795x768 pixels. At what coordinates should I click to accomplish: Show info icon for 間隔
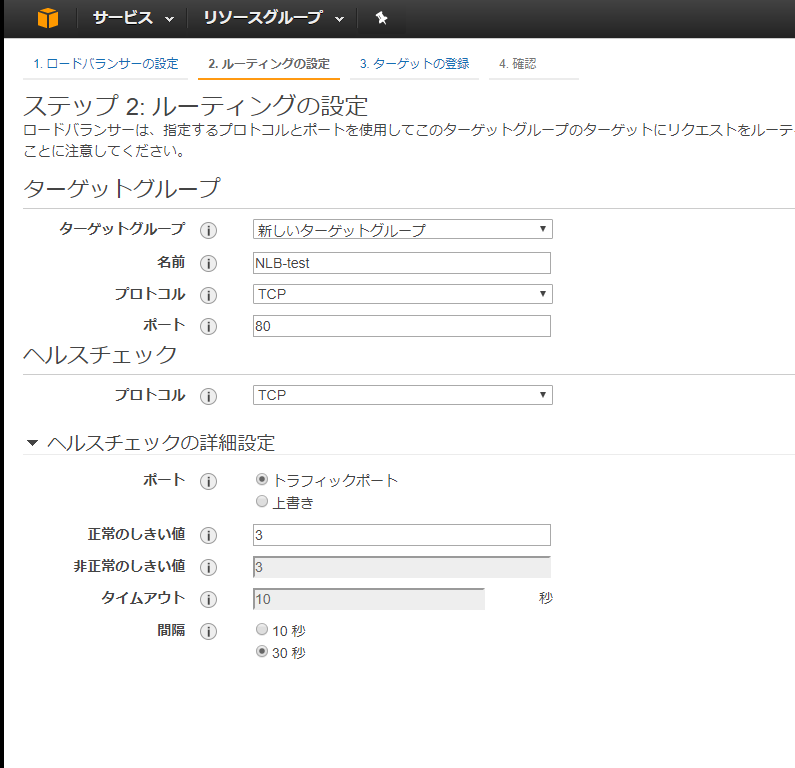(x=208, y=632)
